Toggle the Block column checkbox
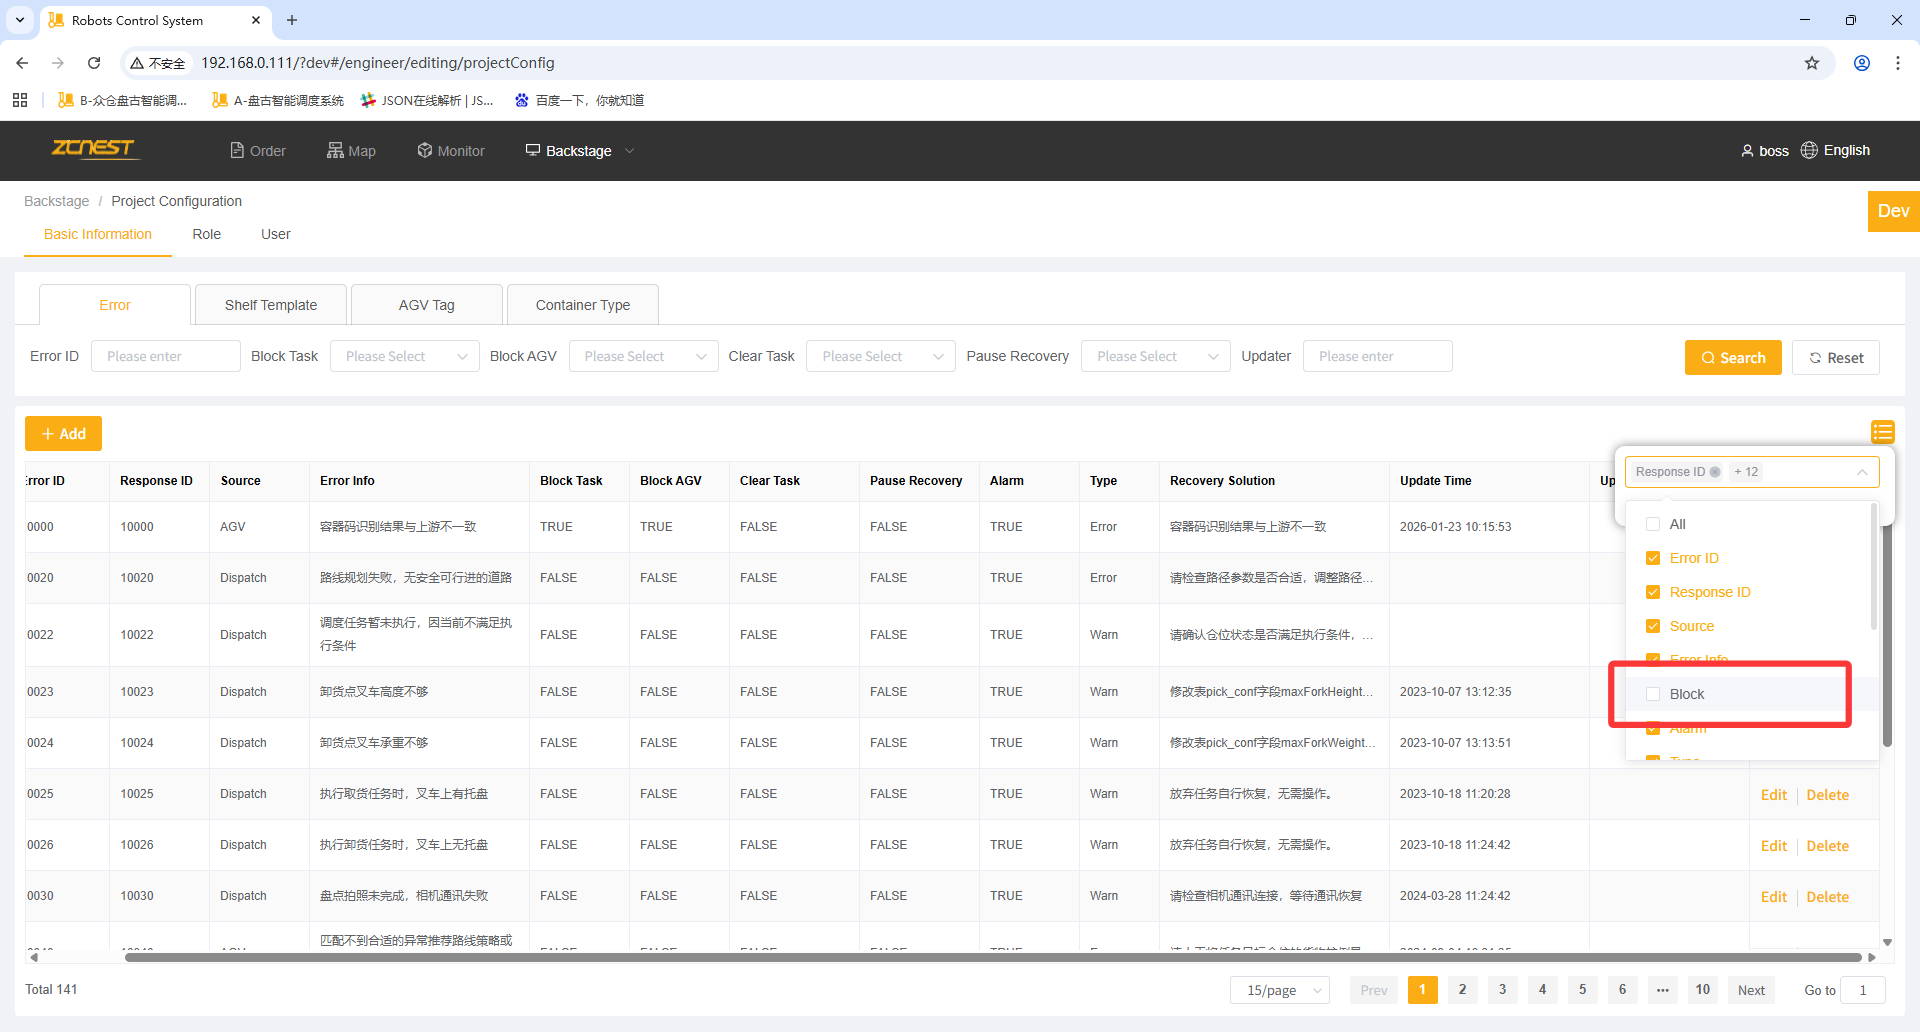 point(1653,694)
